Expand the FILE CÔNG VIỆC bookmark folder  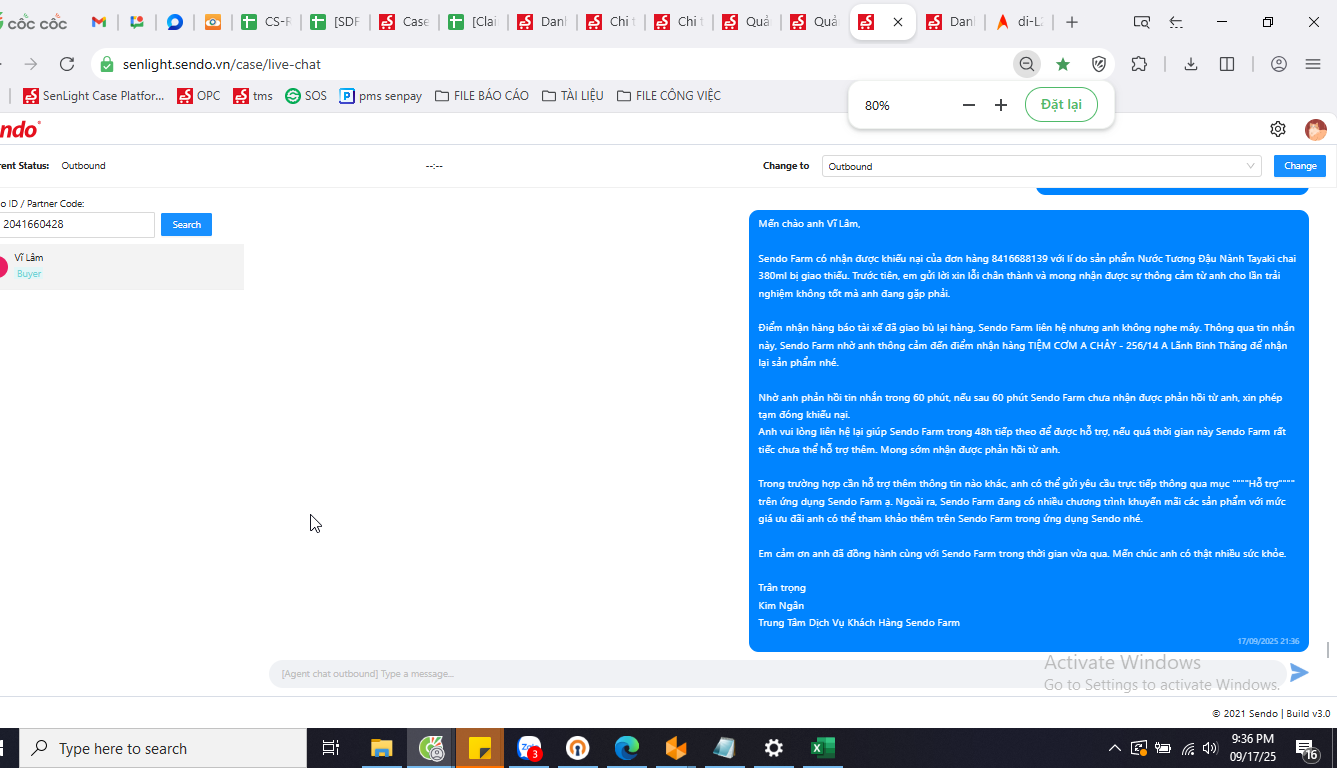[x=669, y=96]
